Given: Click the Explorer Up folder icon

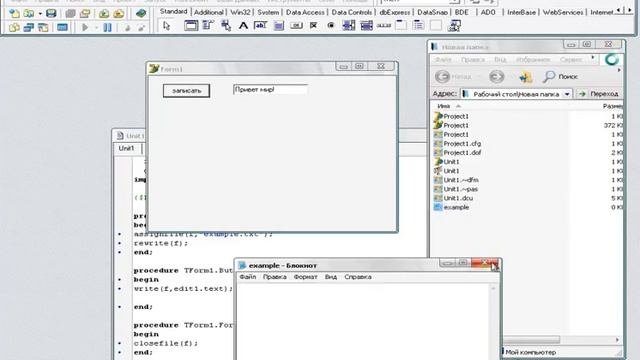Looking at the screenshot, I should (x=525, y=76).
